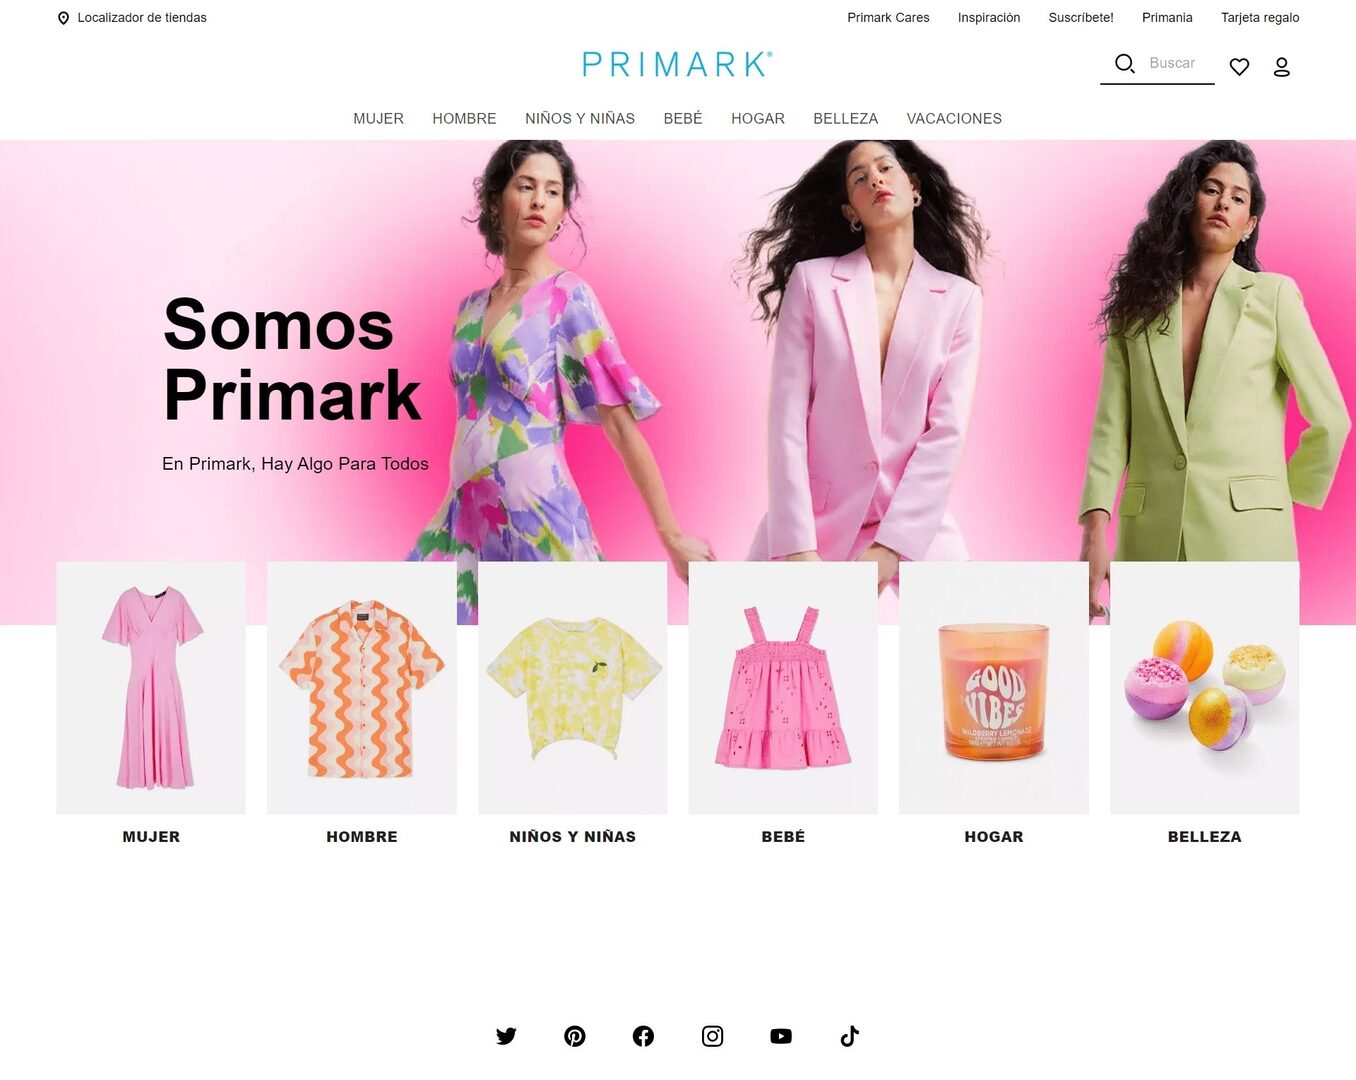Choose the bath bombs BELLEZA tile
The height and width of the screenshot is (1080, 1356).
(1205, 688)
